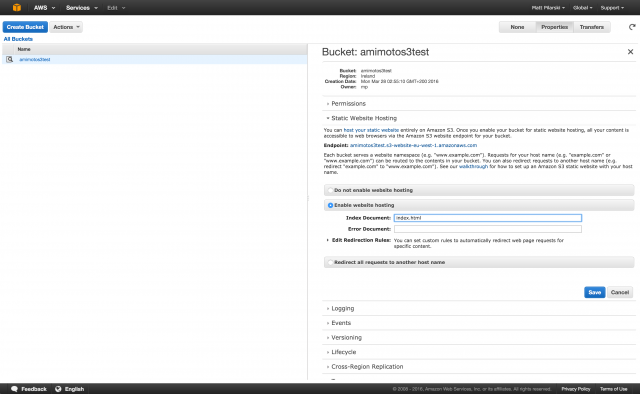Image resolution: width=640 pixels, height=394 pixels.
Task: Save the static website hosting settings
Action: click(594, 292)
